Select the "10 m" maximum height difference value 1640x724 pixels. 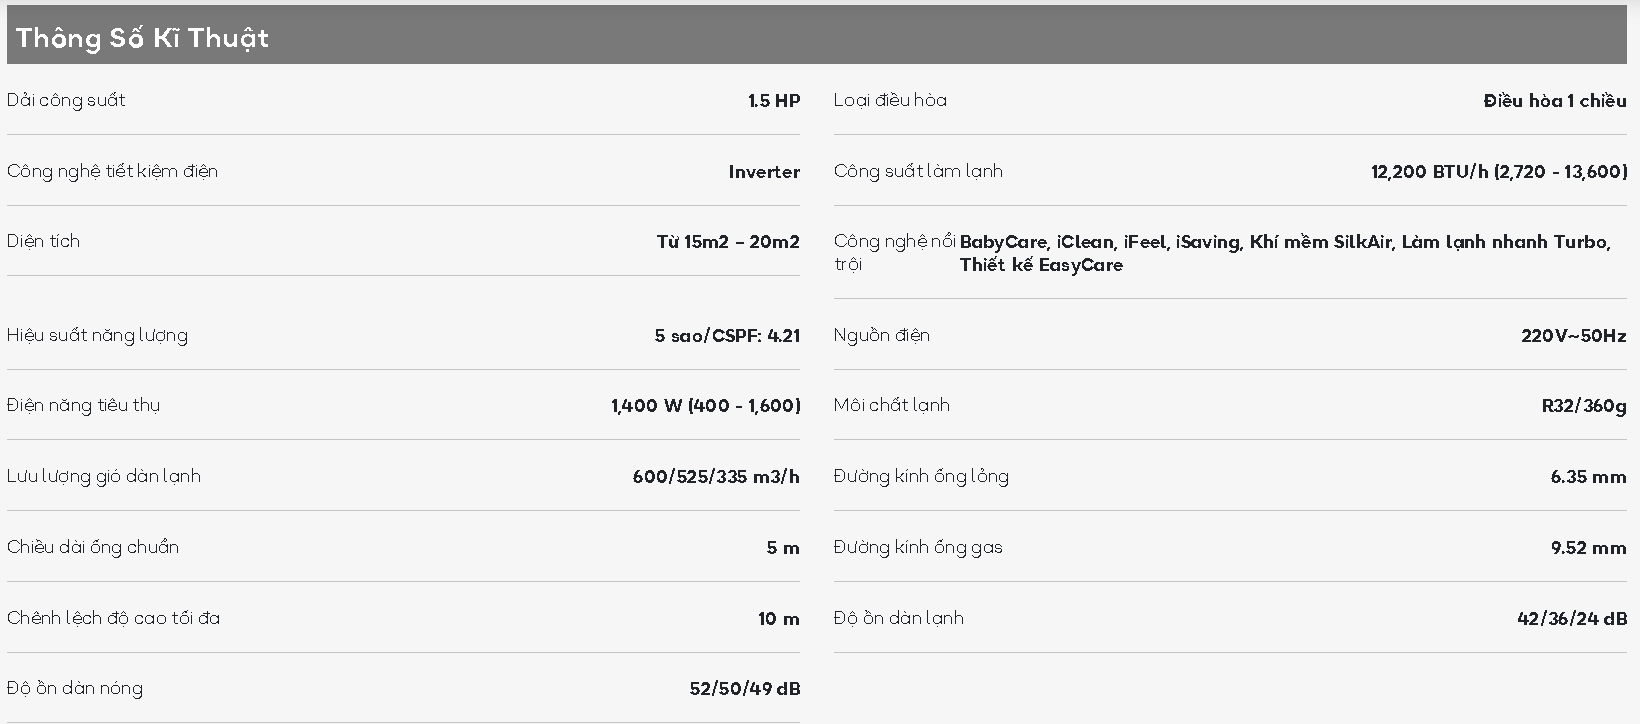(x=779, y=619)
